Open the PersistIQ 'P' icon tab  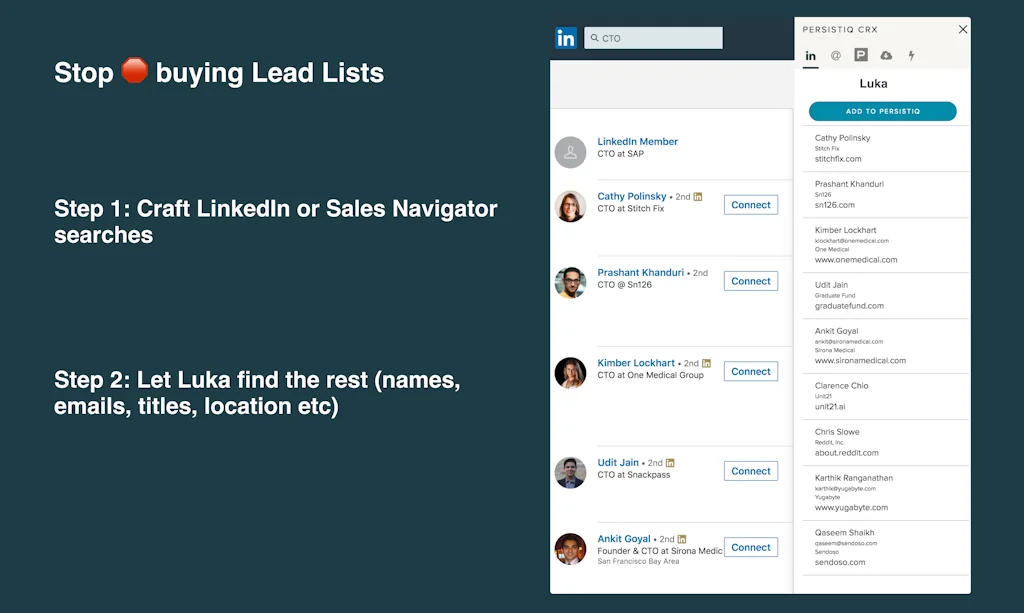861,56
